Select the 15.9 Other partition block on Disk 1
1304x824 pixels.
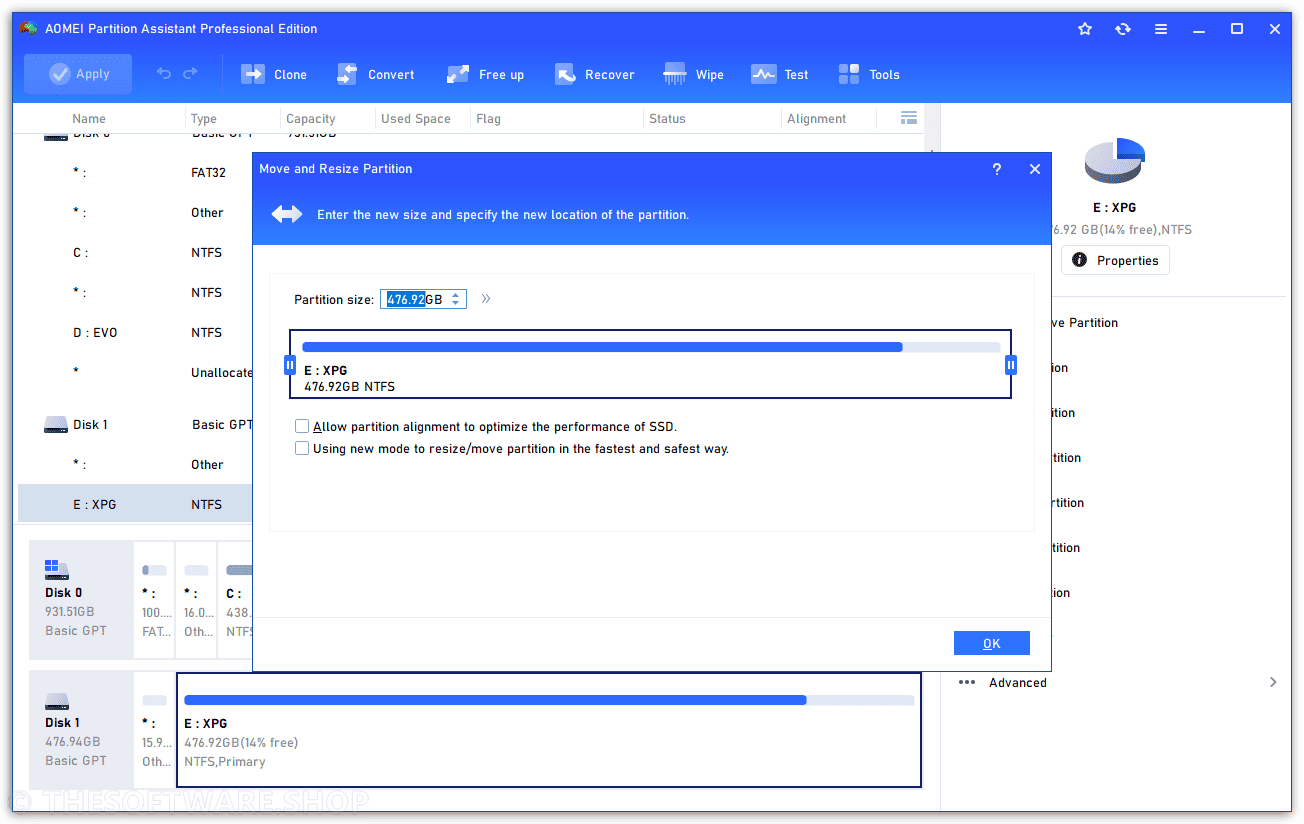155,730
